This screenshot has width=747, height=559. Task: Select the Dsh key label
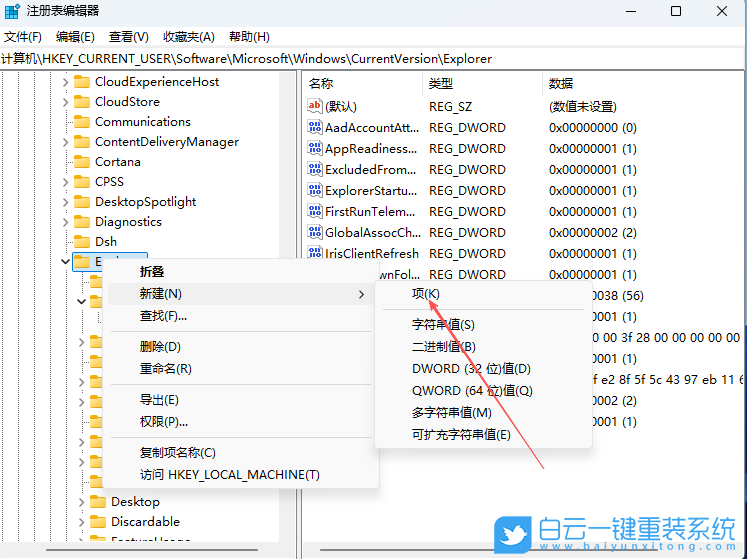pyautogui.click(x=106, y=242)
